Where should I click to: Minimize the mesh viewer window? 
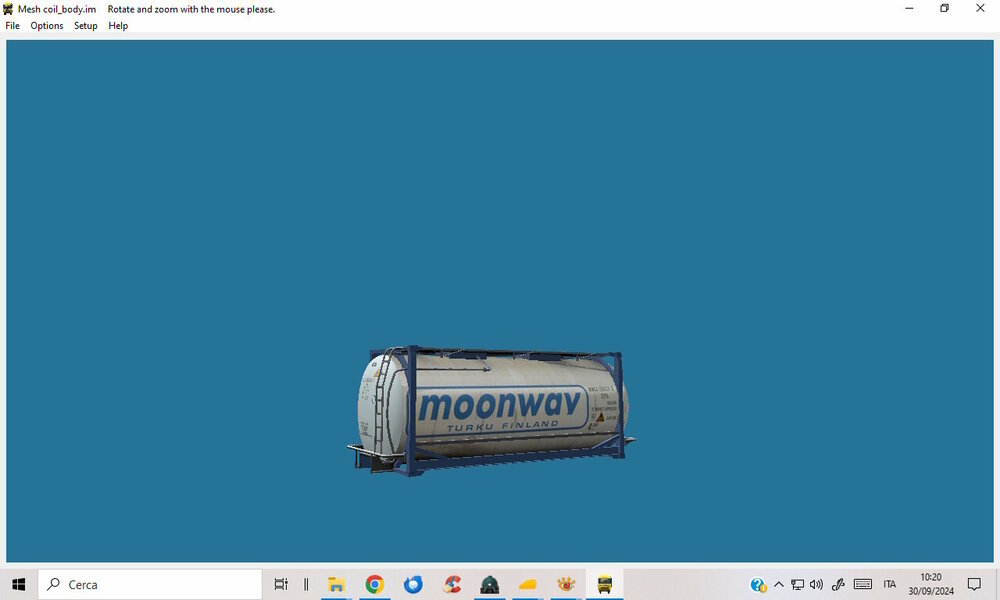click(909, 8)
